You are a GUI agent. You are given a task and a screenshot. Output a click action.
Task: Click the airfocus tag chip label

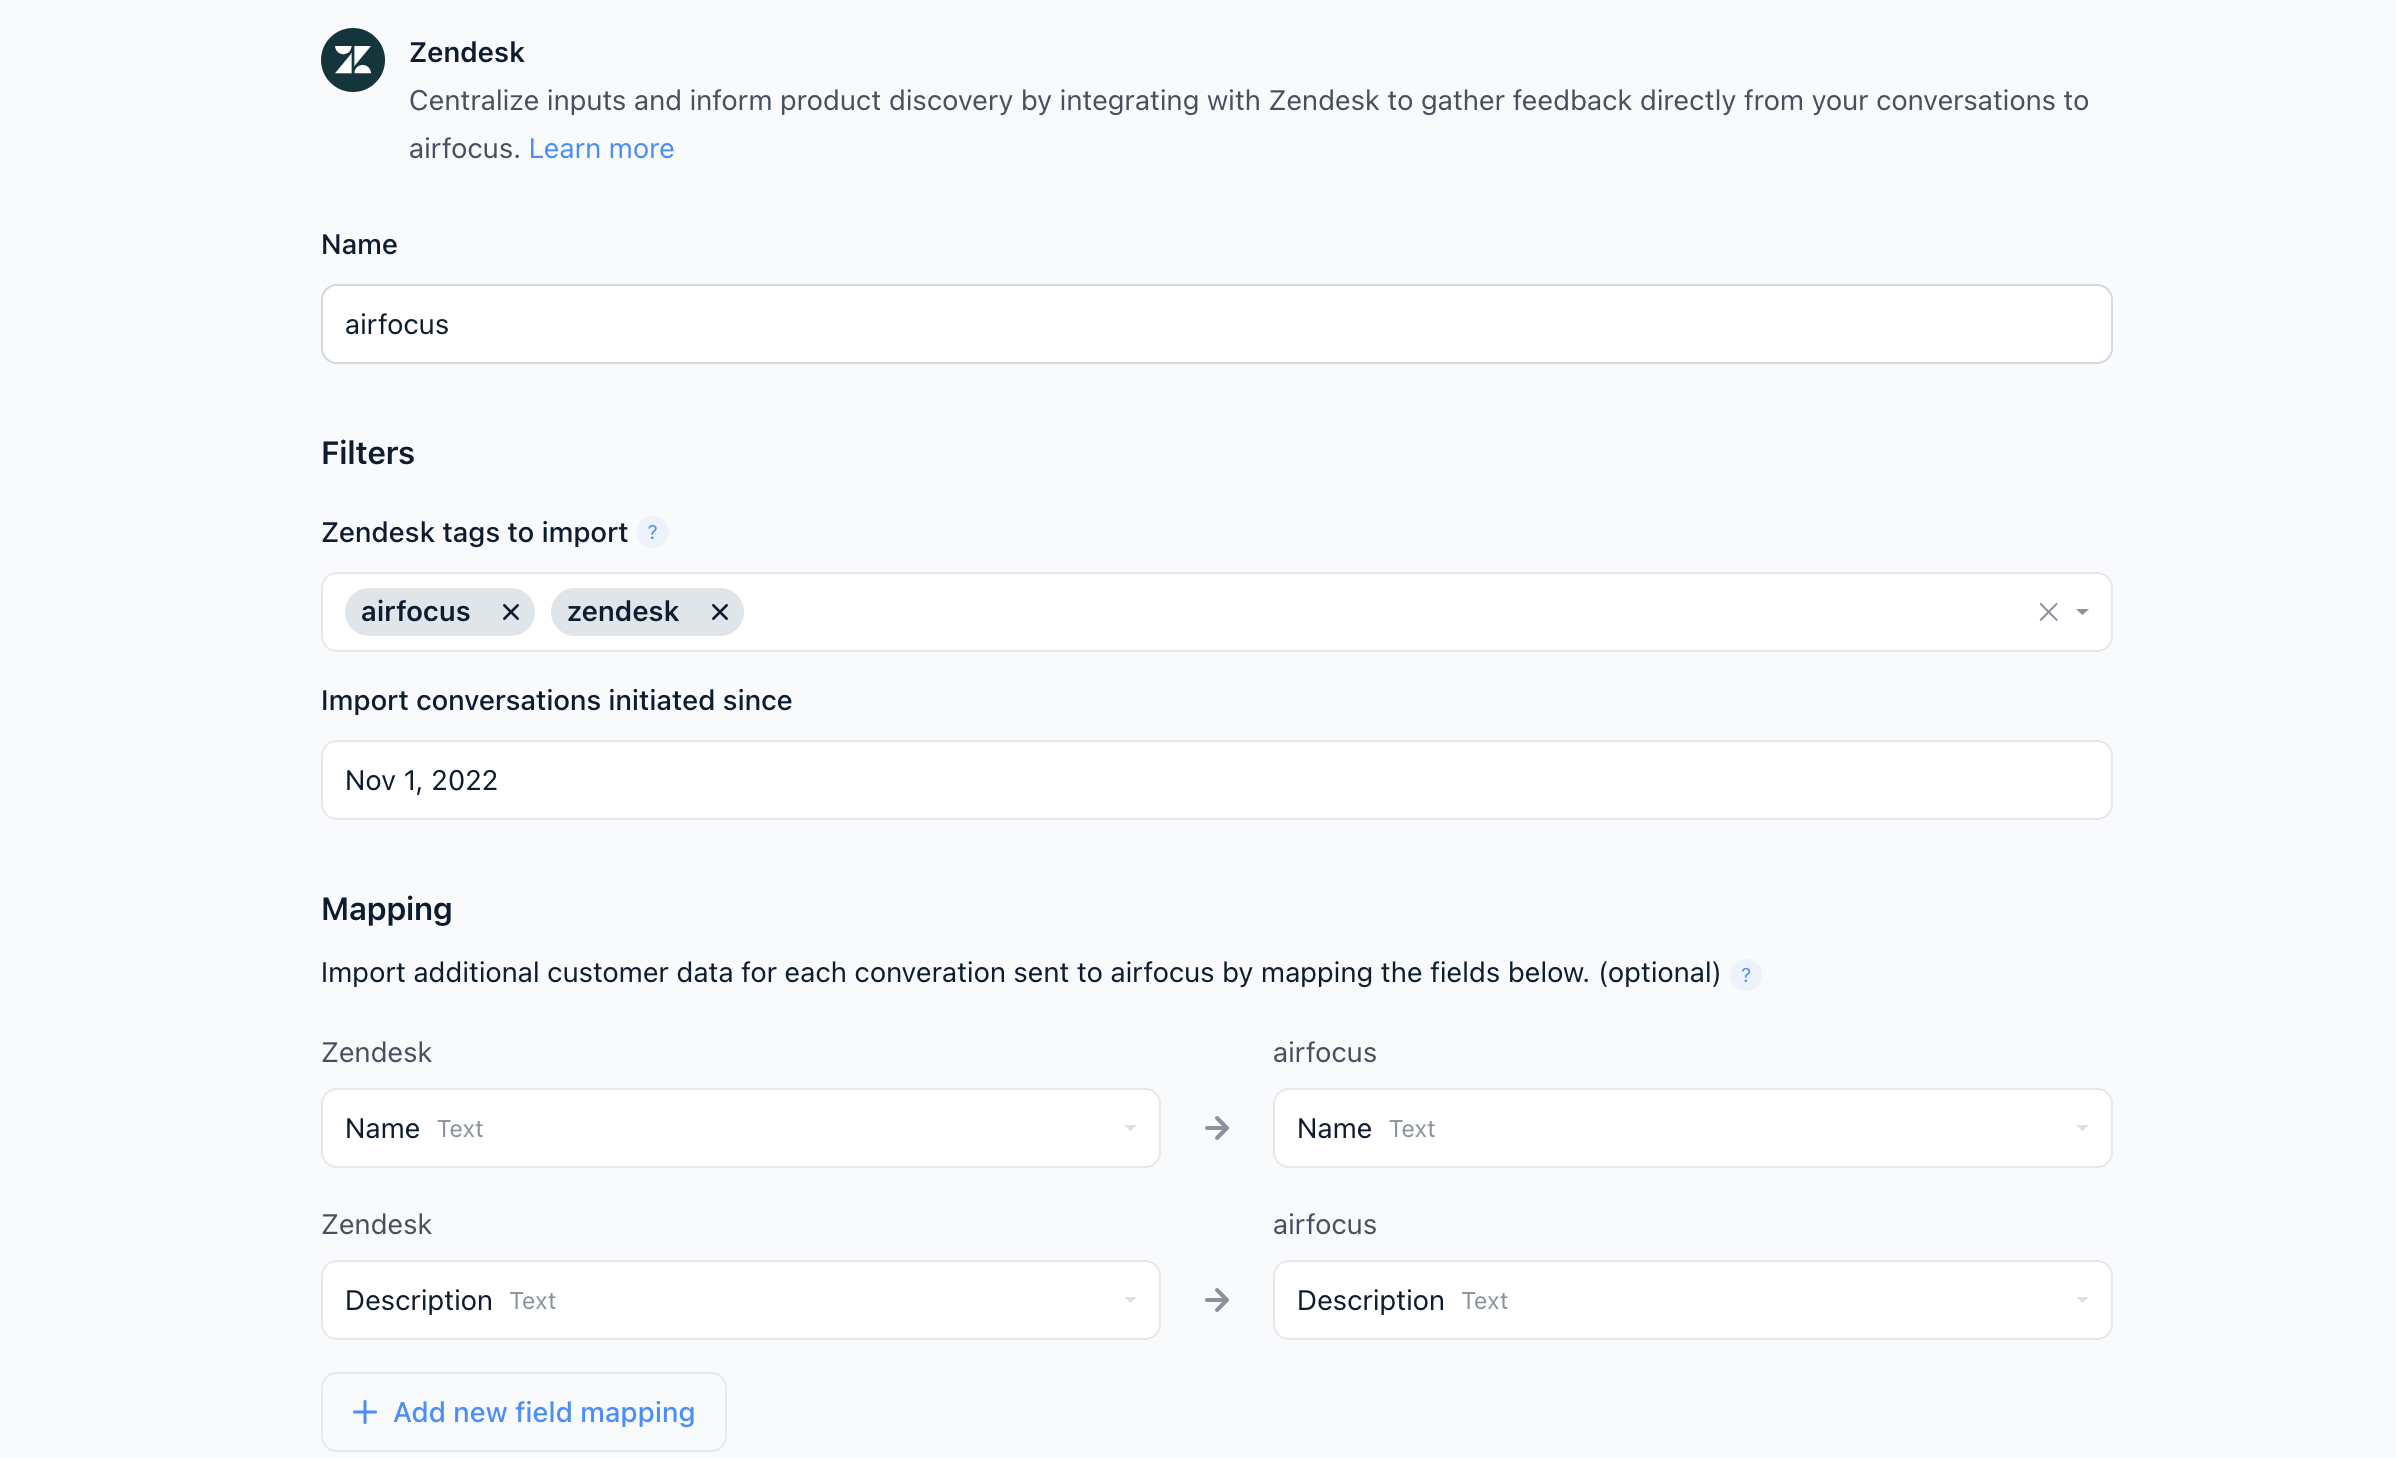(415, 612)
